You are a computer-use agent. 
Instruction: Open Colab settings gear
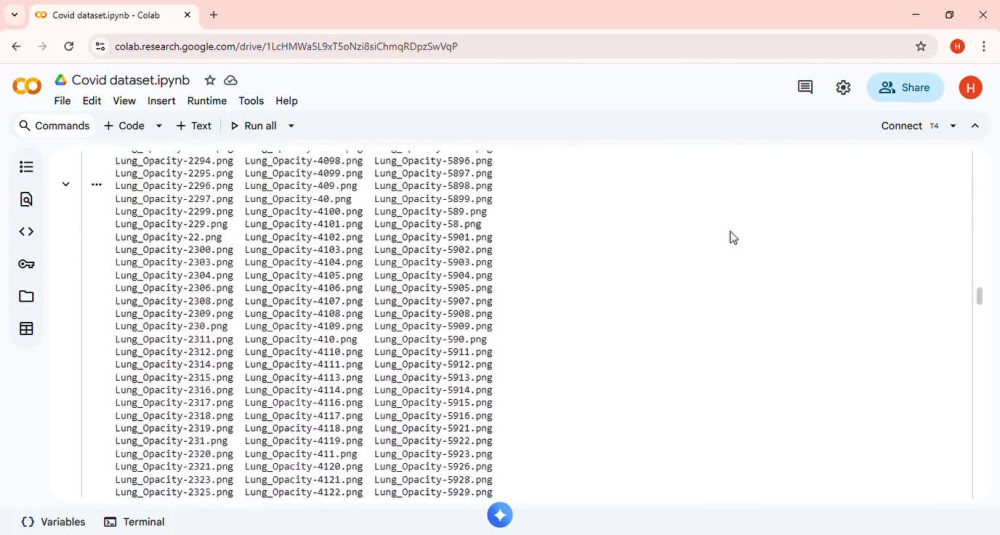[843, 87]
